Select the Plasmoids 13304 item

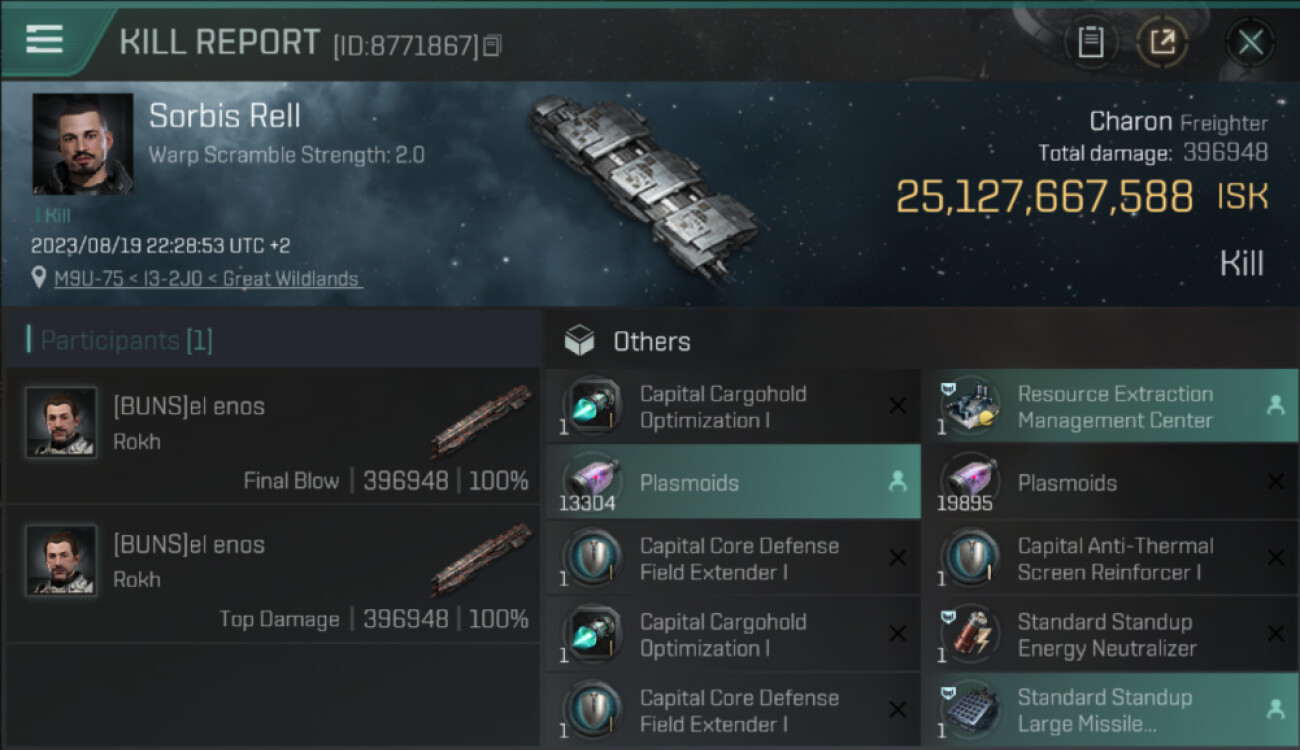[732, 482]
